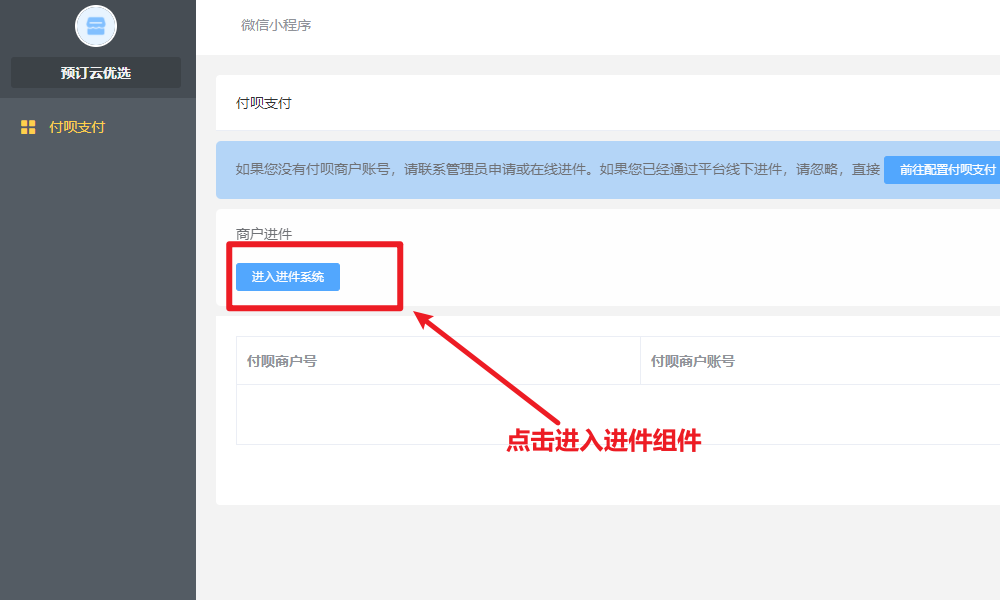The image size is (1000, 600).
Task: Click the blue notice text about 付呗商户账号
Action: (x=557, y=169)
